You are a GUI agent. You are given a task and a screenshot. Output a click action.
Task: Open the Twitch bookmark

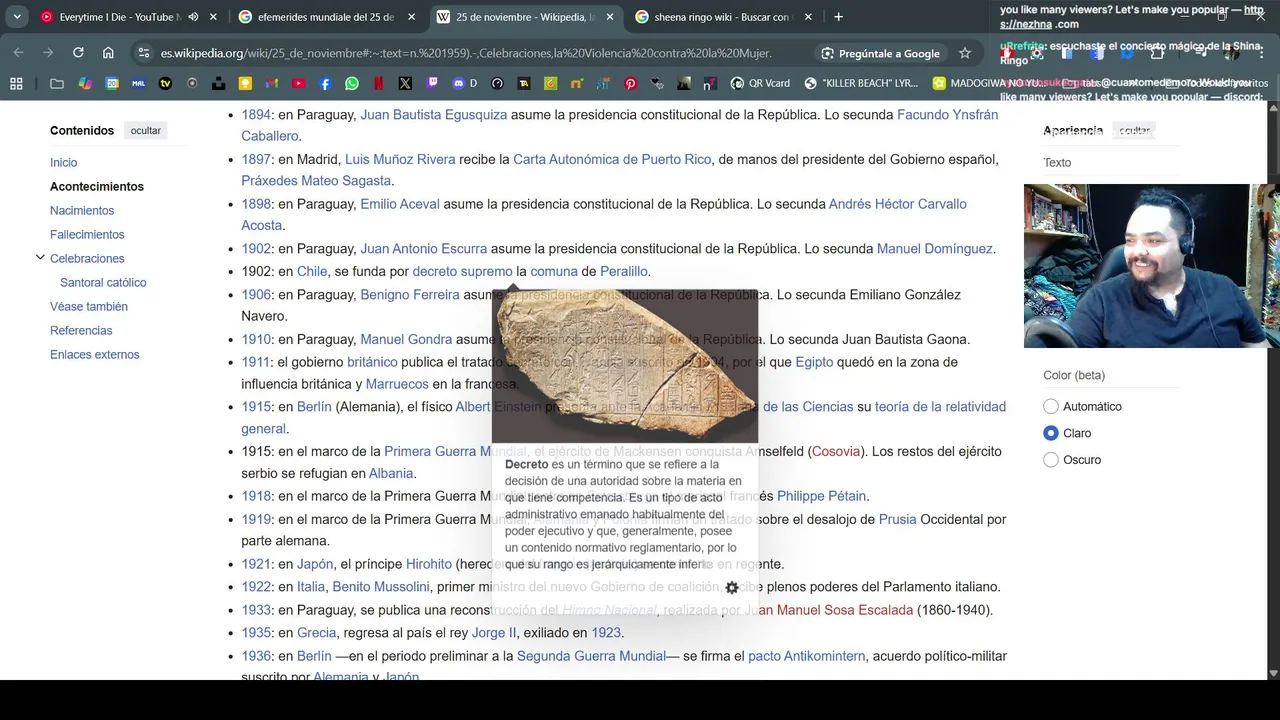pos(432,84)
